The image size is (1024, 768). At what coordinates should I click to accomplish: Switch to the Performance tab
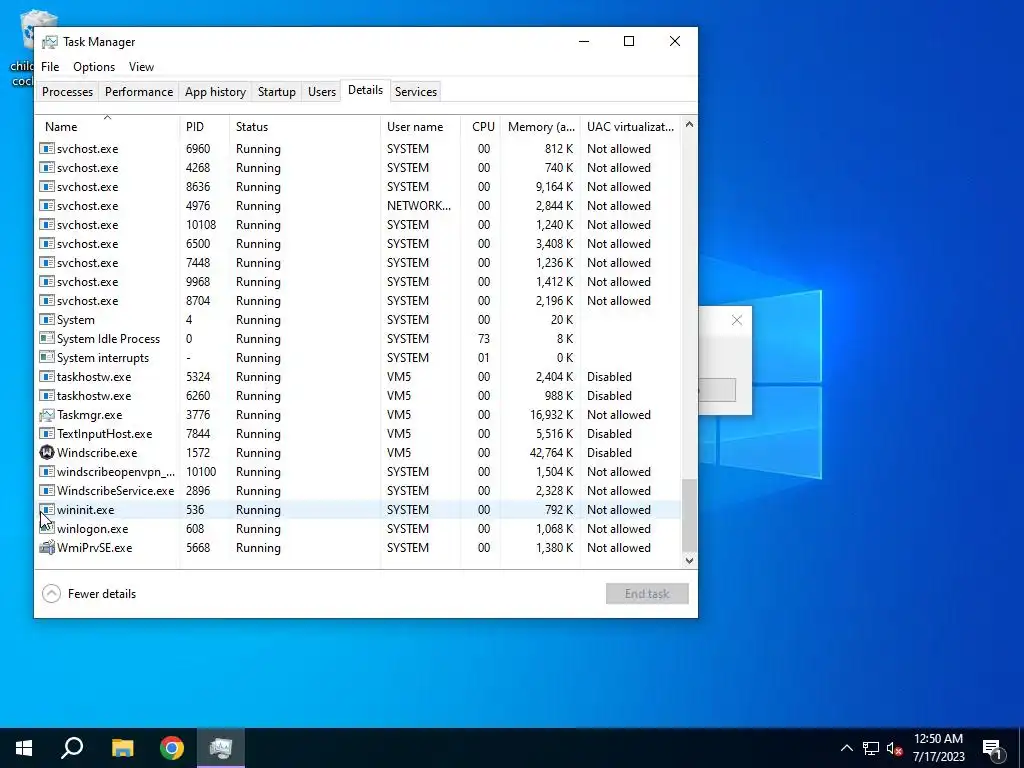139,91
